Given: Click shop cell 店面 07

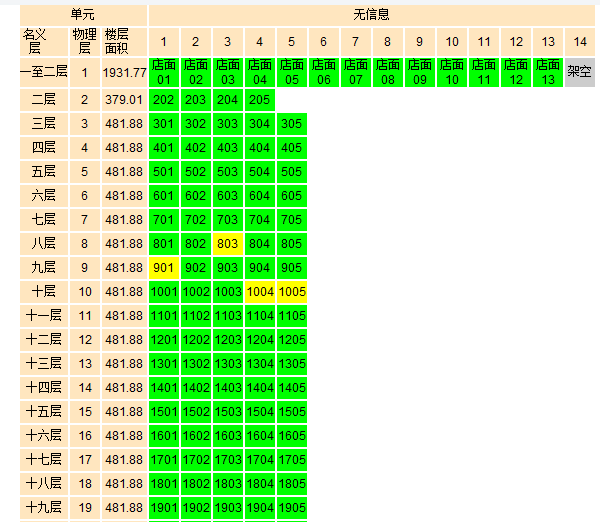Looking at the screenshot, I should (356, 72).
